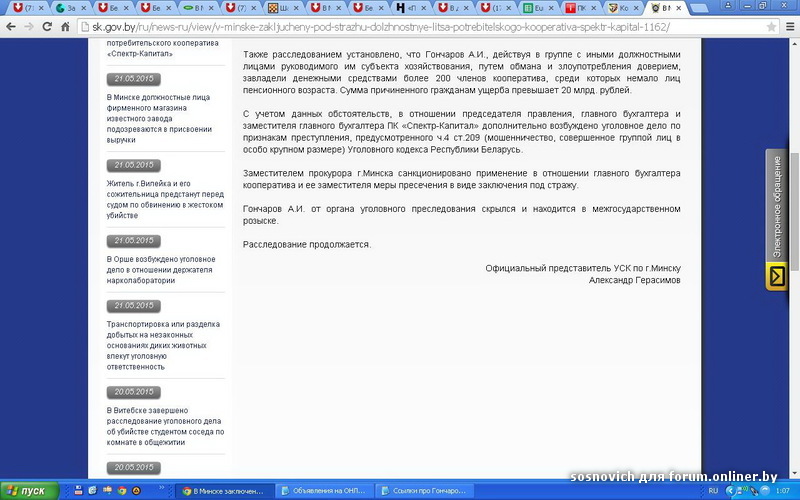The height and width of the screenshot is (500, 800).
Task: Select taskbar button 'В Минске заключен...'
Action: click(x=224, y=491)
